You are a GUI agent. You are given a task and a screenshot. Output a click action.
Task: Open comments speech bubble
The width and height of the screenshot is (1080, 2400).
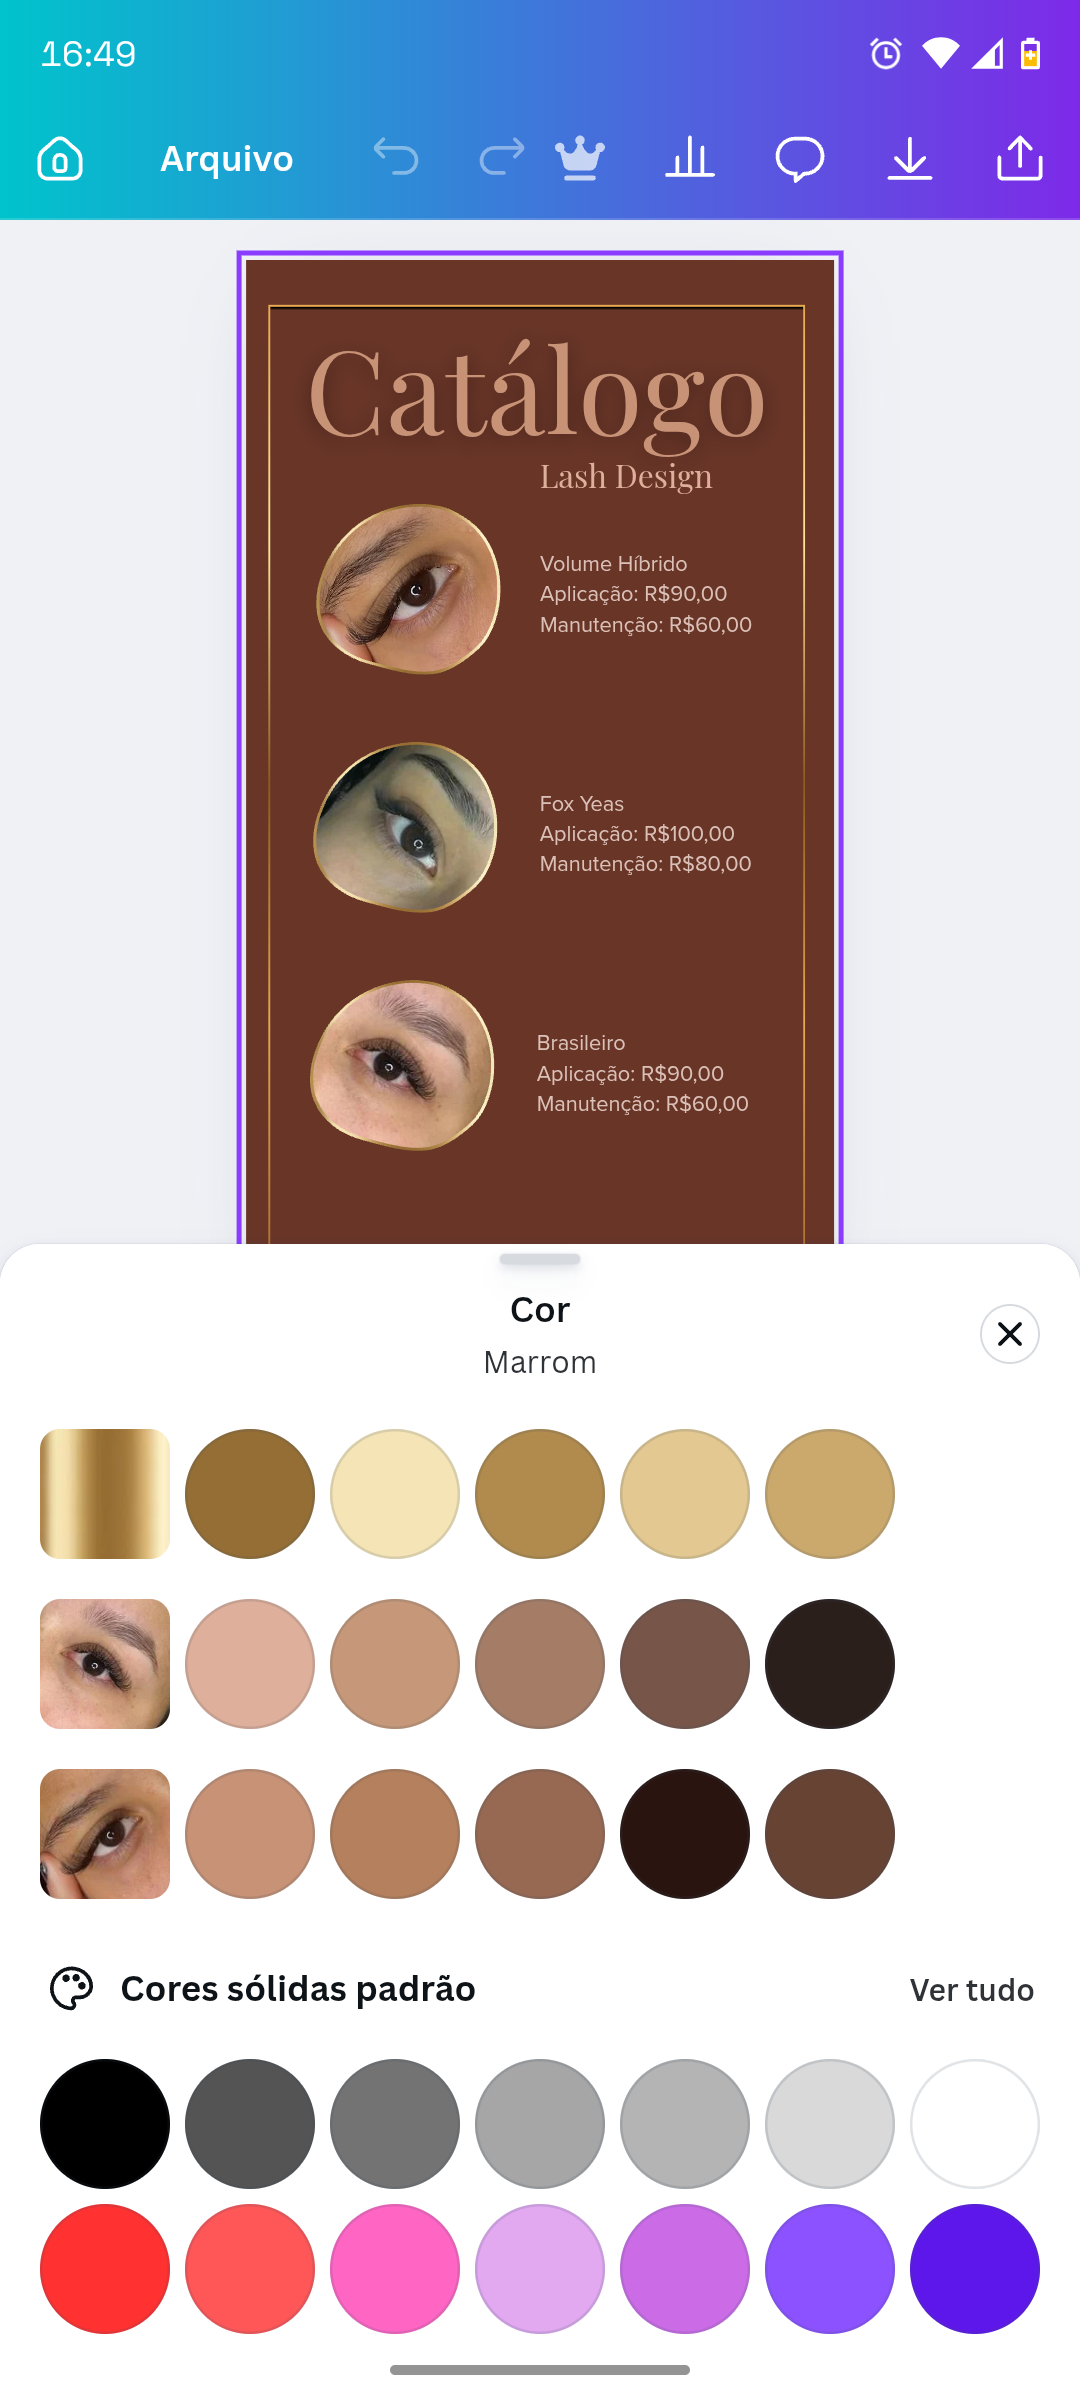point(800,159)
